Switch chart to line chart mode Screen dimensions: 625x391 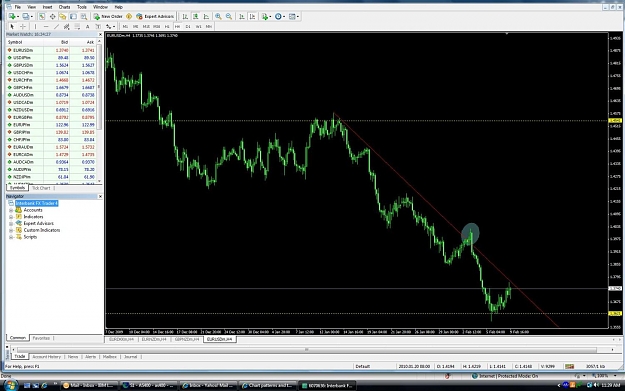point(206,16)
